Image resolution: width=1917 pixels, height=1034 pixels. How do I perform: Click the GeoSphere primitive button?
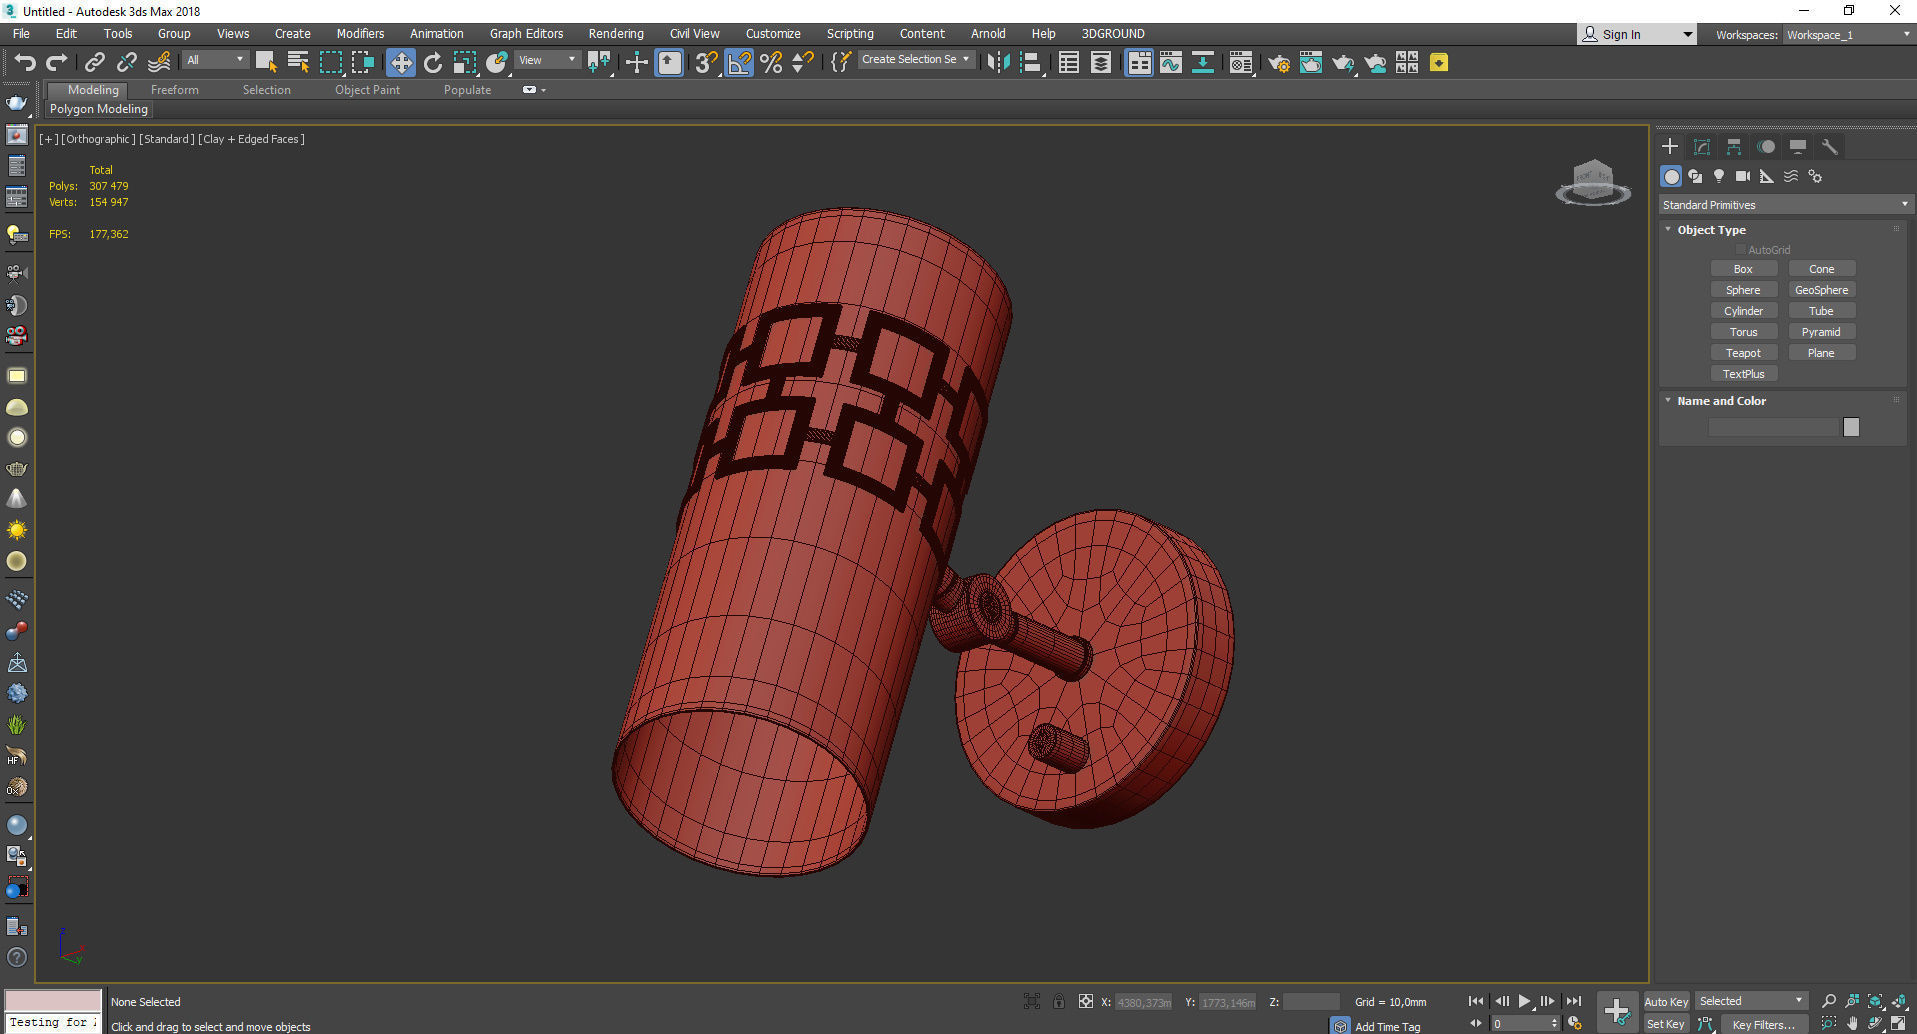pos(1821,290)
